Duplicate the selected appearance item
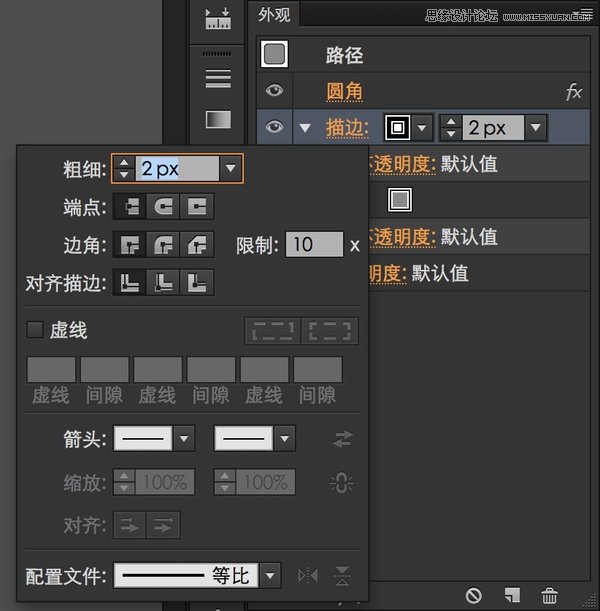This screenshot has width=600, height=611. point(512,595)
